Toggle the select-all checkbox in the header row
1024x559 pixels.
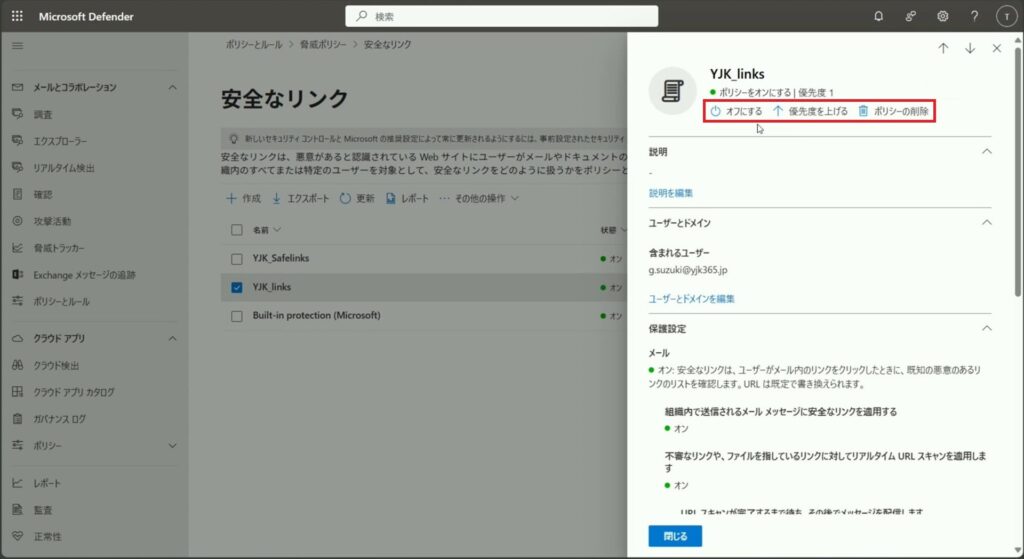point(236,230)
